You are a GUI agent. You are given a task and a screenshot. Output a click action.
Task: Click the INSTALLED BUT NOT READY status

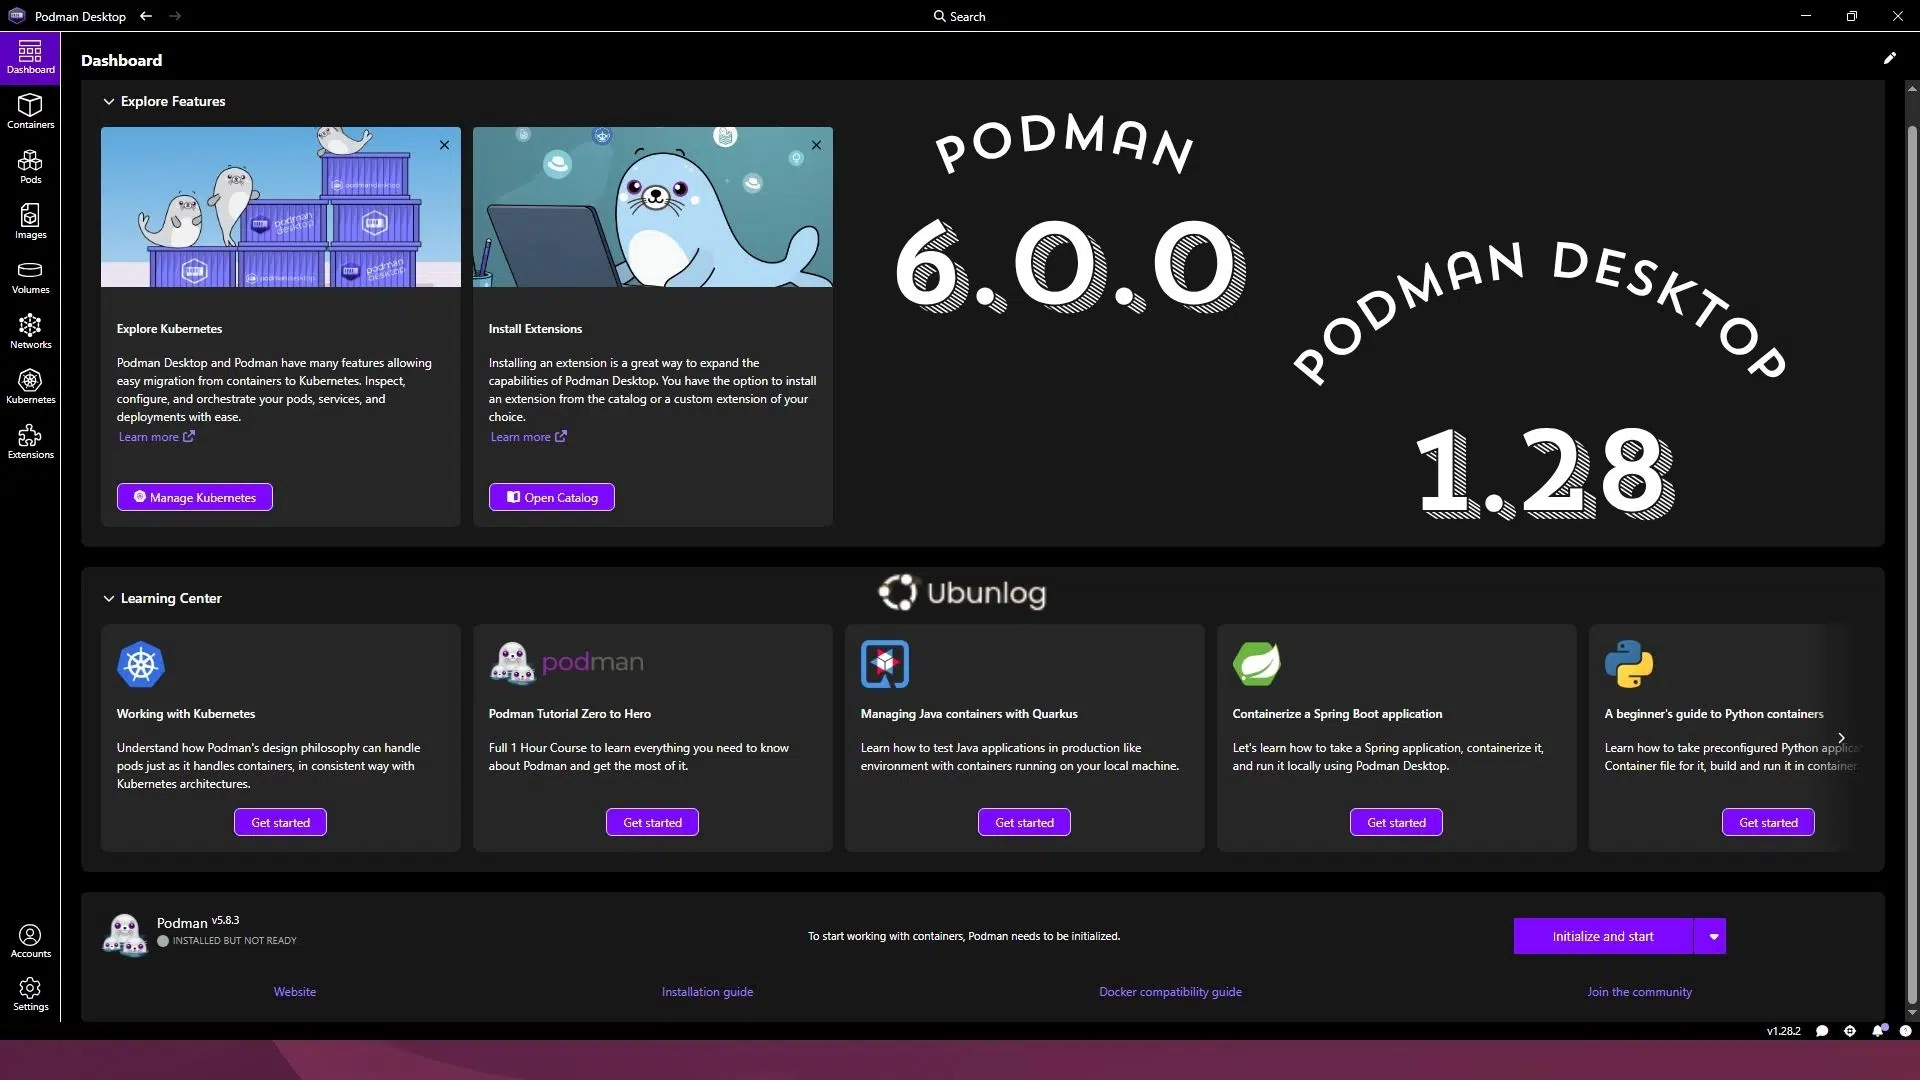coord(227,941)
